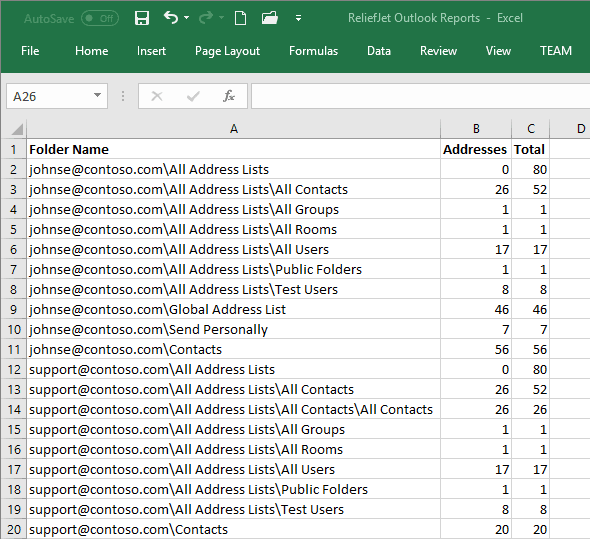Click the Select All corner triangle
This screenshot has width=590, height=539.
(x=17, y=129)
